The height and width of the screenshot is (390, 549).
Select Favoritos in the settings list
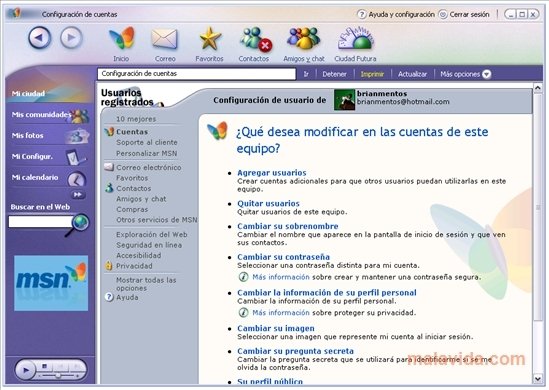pyautogui.click(x=132, y=178)
